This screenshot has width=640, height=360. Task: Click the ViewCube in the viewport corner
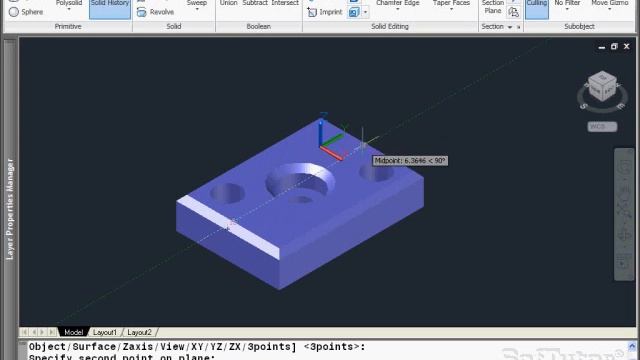coord(602,86)
